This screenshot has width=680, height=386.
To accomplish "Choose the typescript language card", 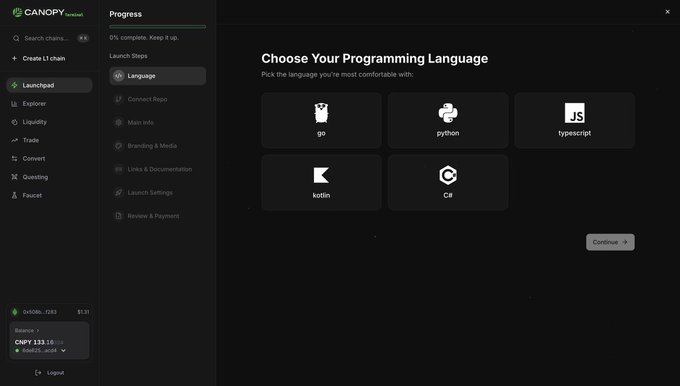I will pyautogui.click(x=575, y=120).
